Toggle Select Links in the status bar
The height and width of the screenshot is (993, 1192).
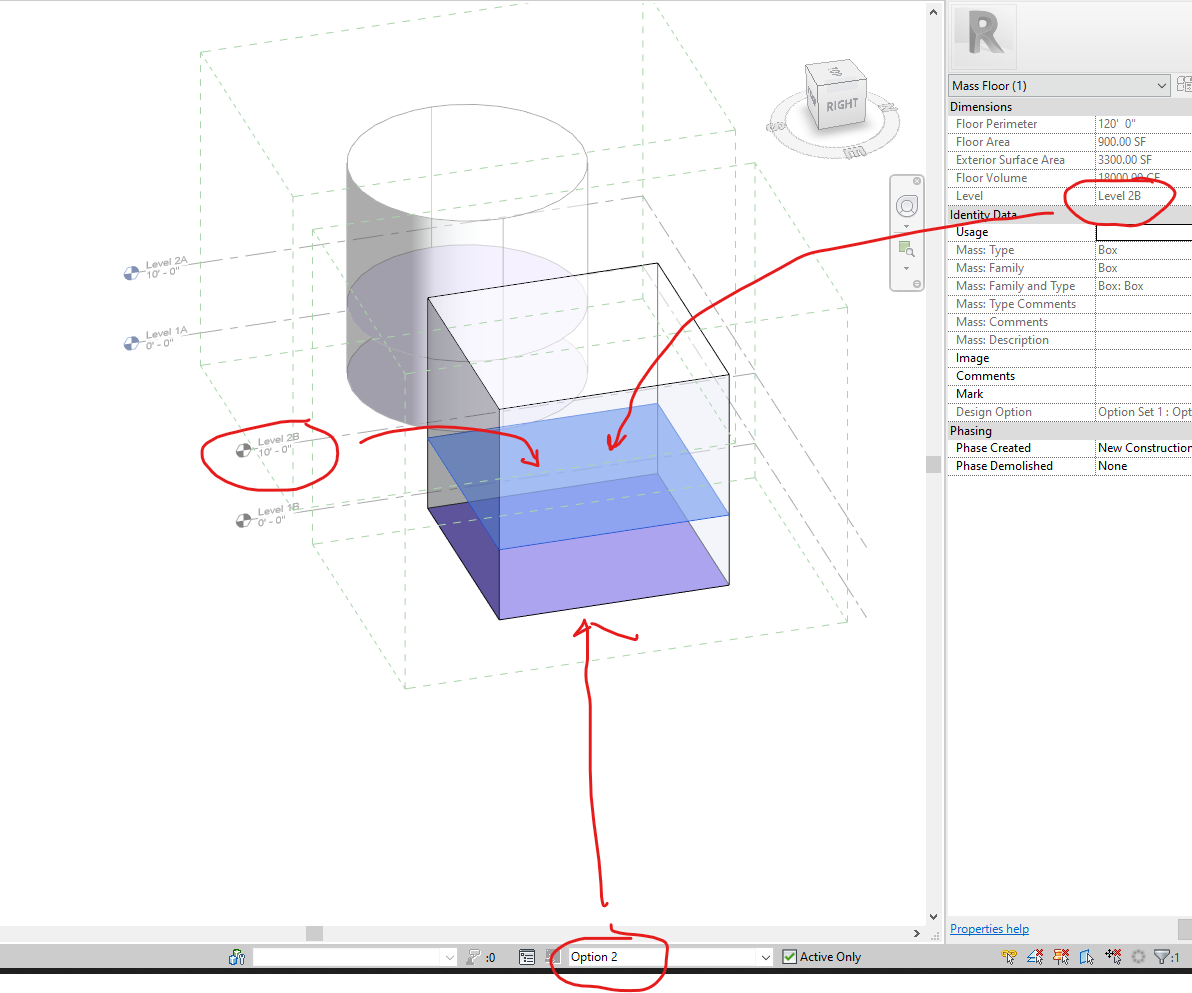tap(1009, 957)
